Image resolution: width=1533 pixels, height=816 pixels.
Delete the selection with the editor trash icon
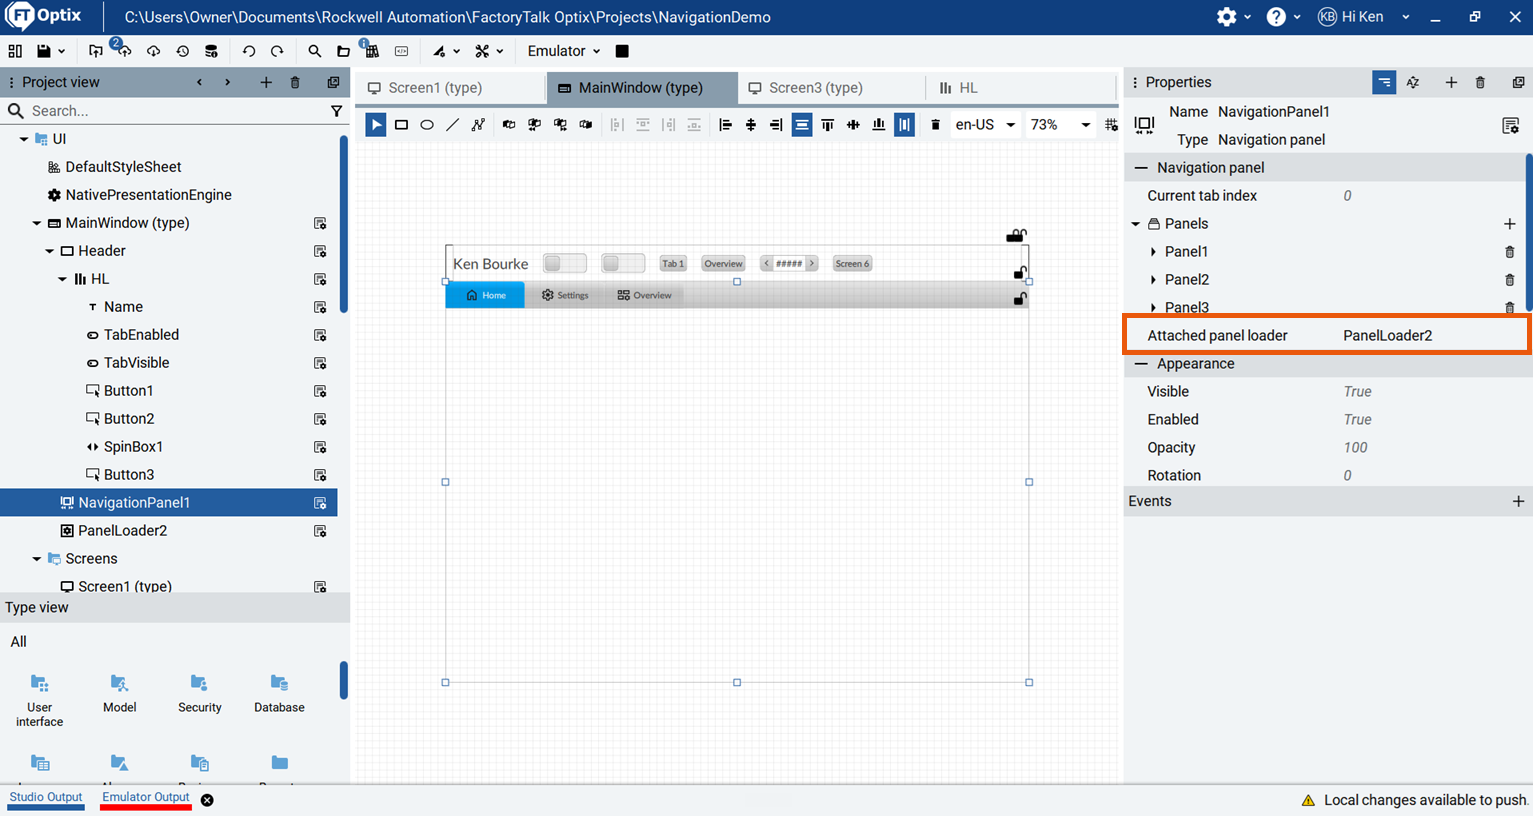(x=936, y=125)
